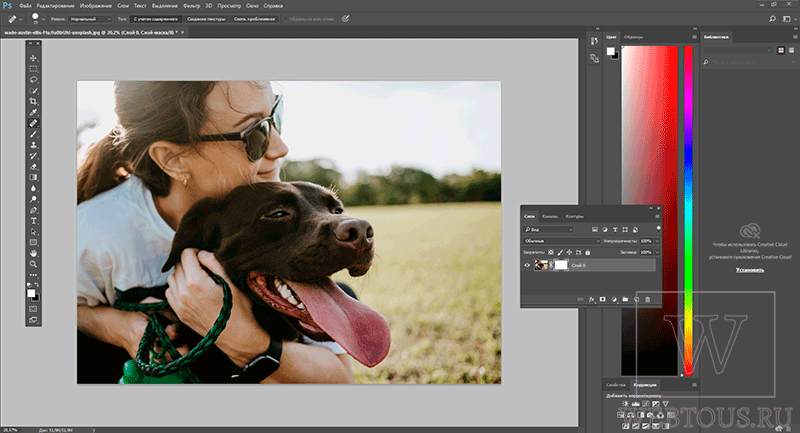The width and height of the screenshot is (800, 433).
Task: Open healing brush mode dropdown
Action: pyautogui.click(x=90, y=19)
